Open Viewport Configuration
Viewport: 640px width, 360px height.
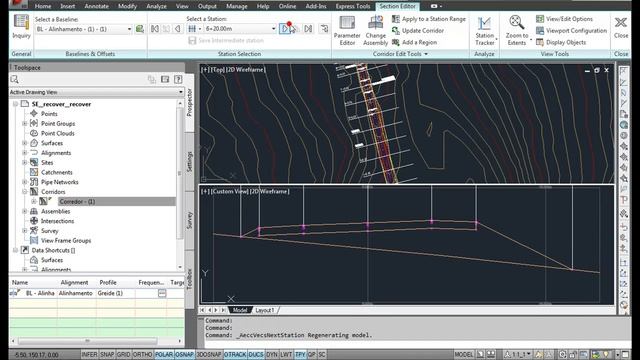(571, 31)
